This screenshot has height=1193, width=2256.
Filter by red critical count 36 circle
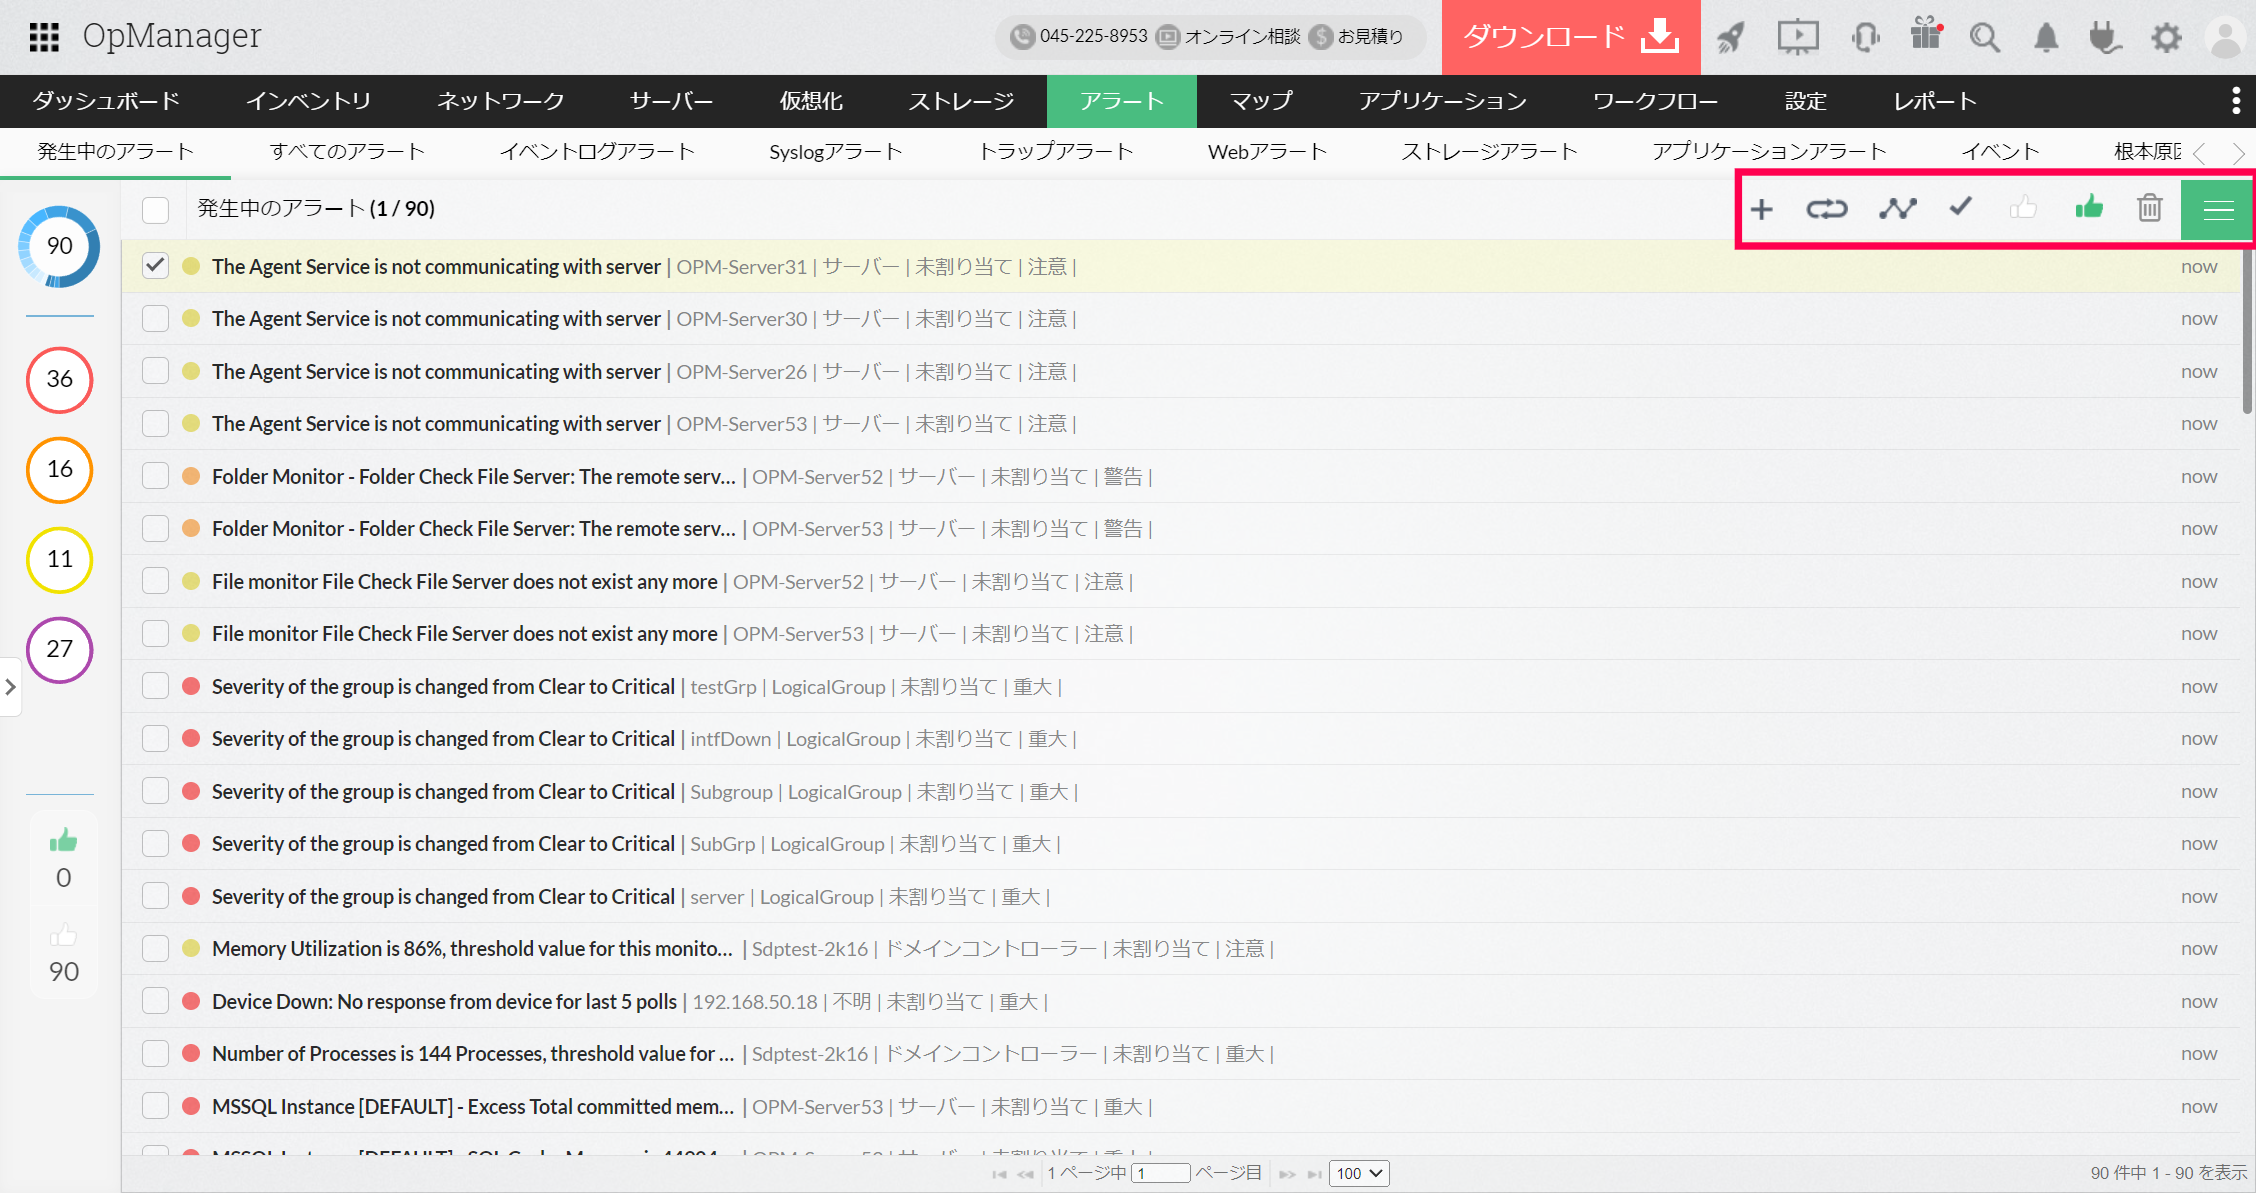pyautogui.click(x=60, y=379)
